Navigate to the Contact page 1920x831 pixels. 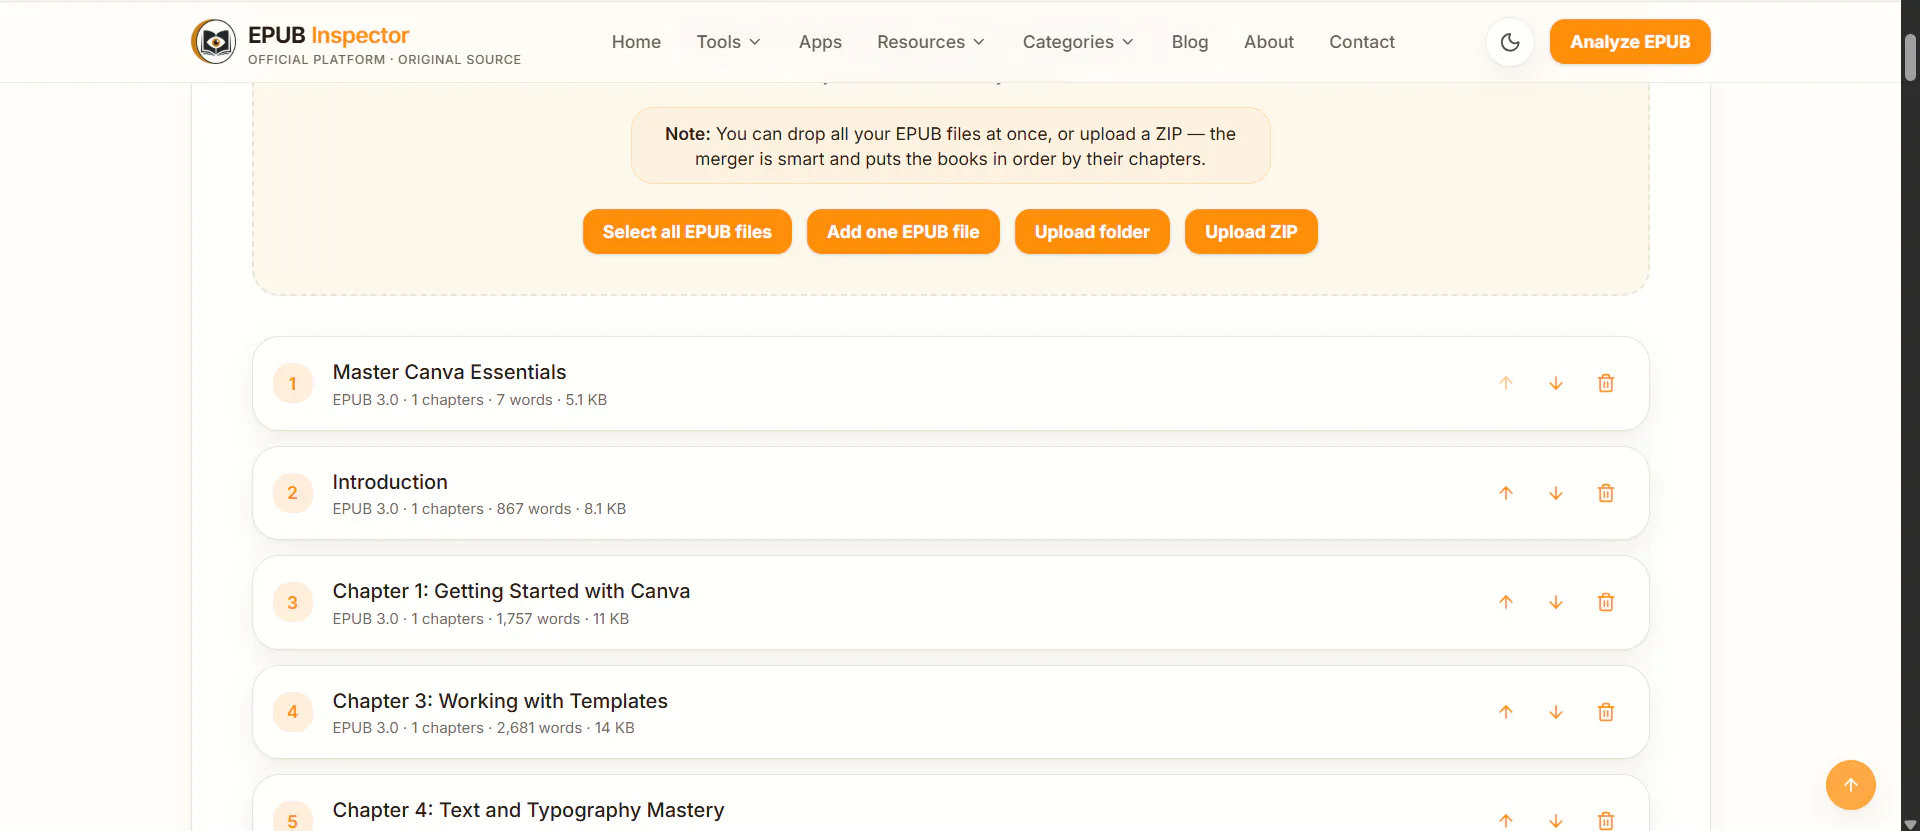tap(1362, 42)
